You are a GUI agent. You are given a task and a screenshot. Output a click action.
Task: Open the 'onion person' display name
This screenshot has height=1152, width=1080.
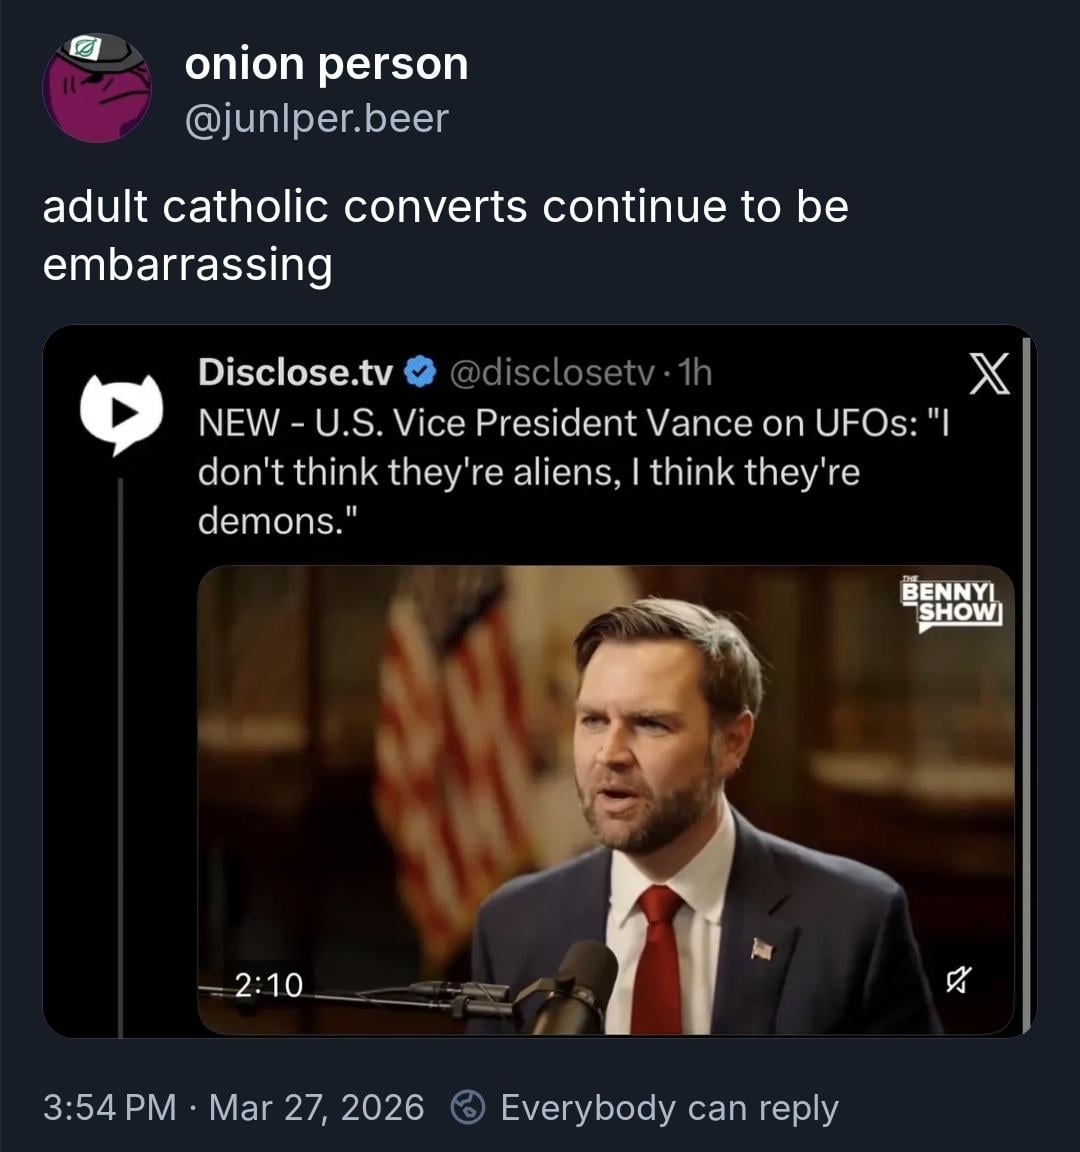(x=326, y=64)
